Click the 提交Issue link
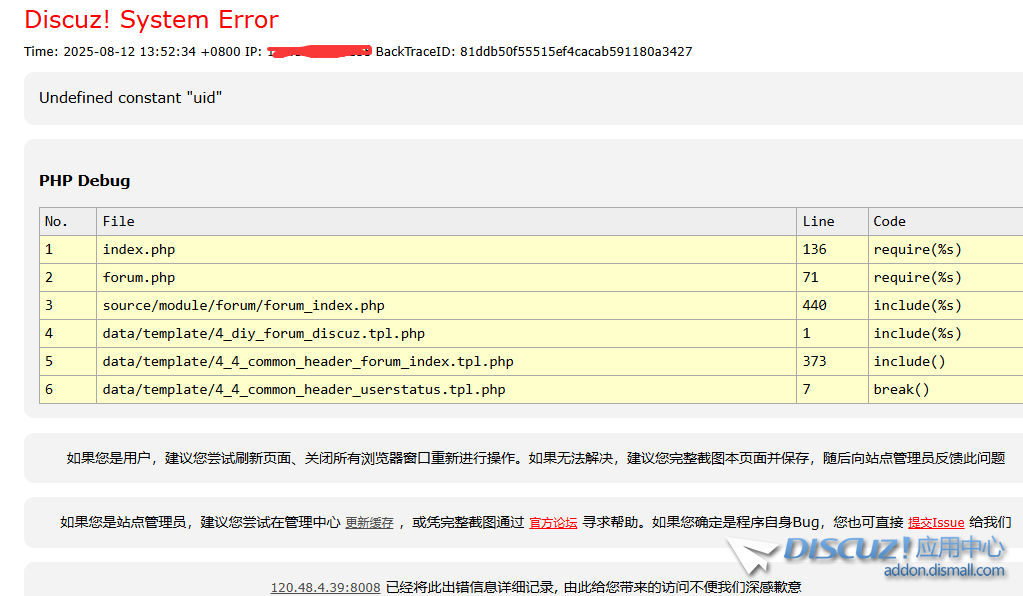The height and width of the screenshot is (596, 1023). [935, 522]
